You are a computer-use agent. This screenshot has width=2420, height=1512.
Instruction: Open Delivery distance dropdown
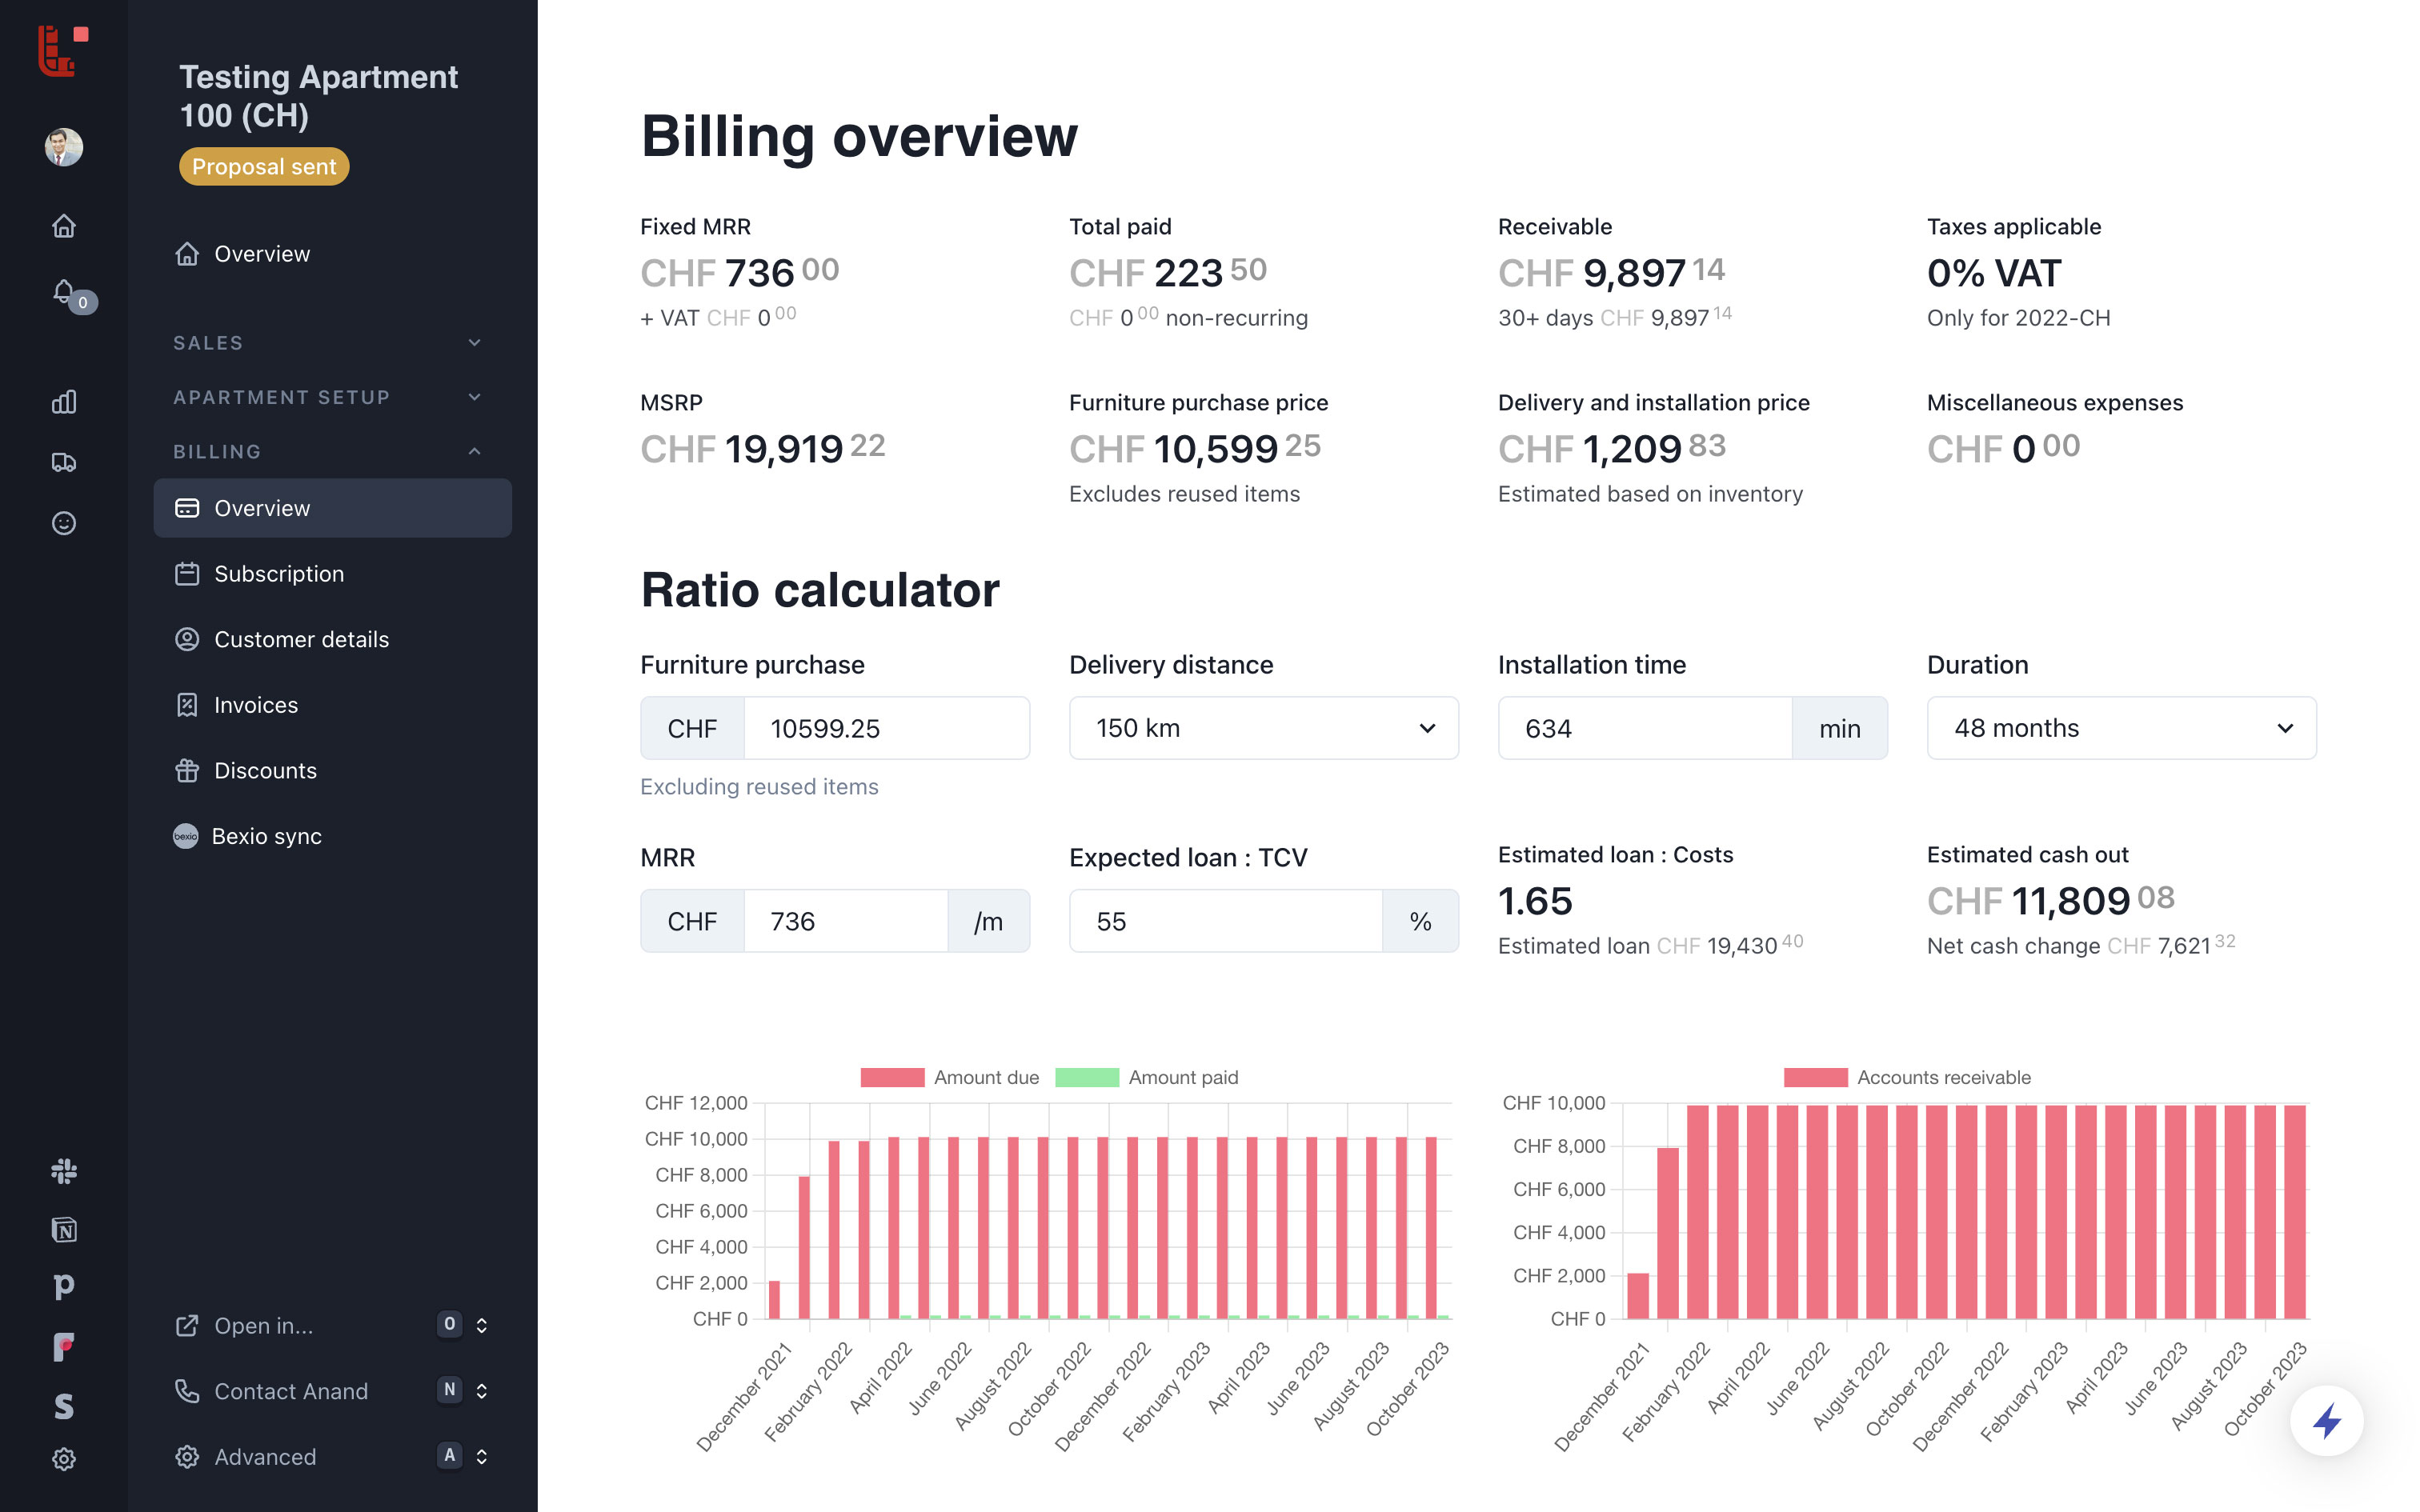click(x=1263, y=728)
